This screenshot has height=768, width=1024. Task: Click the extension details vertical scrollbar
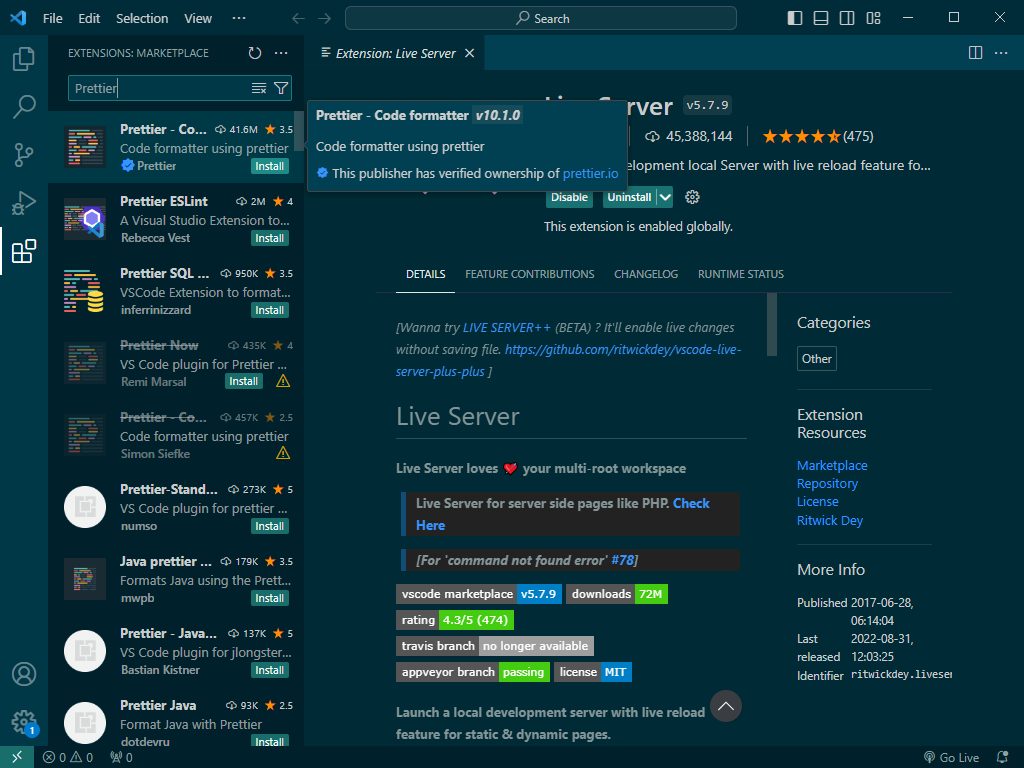pos(772,324)
